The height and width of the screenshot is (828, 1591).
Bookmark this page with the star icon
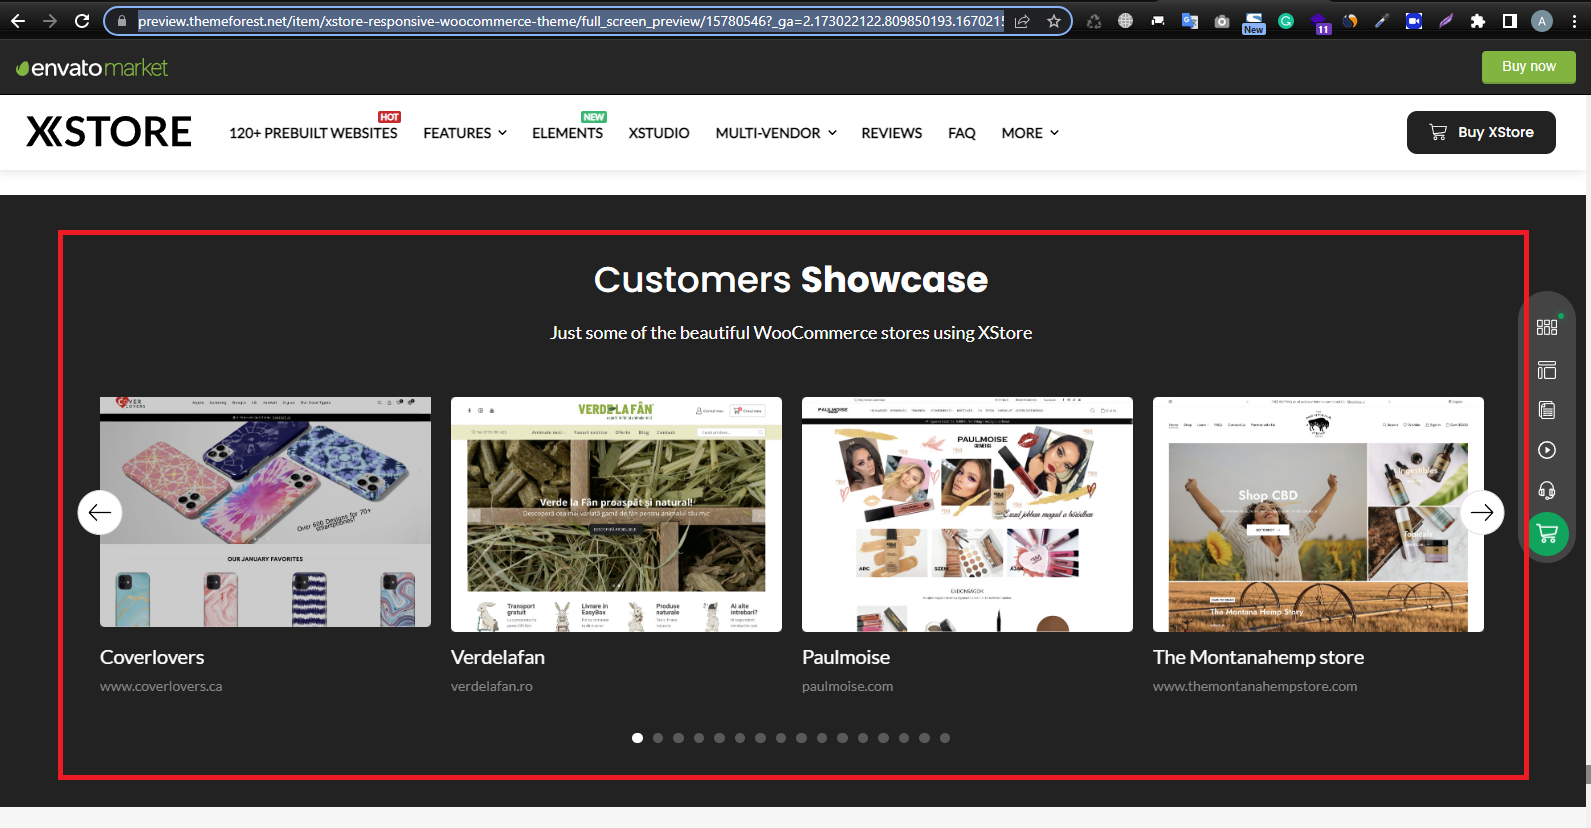tap(1054, 21)
